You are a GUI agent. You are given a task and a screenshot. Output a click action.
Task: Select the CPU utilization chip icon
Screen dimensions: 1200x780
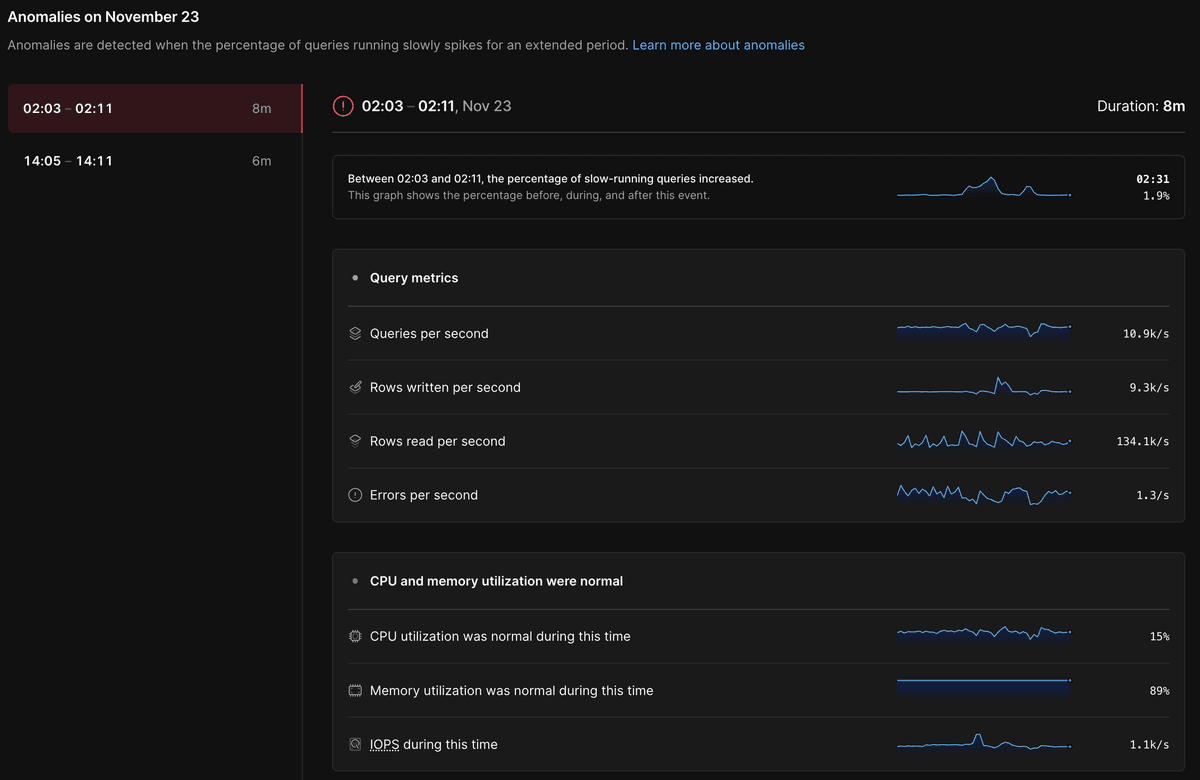point(355,636)
